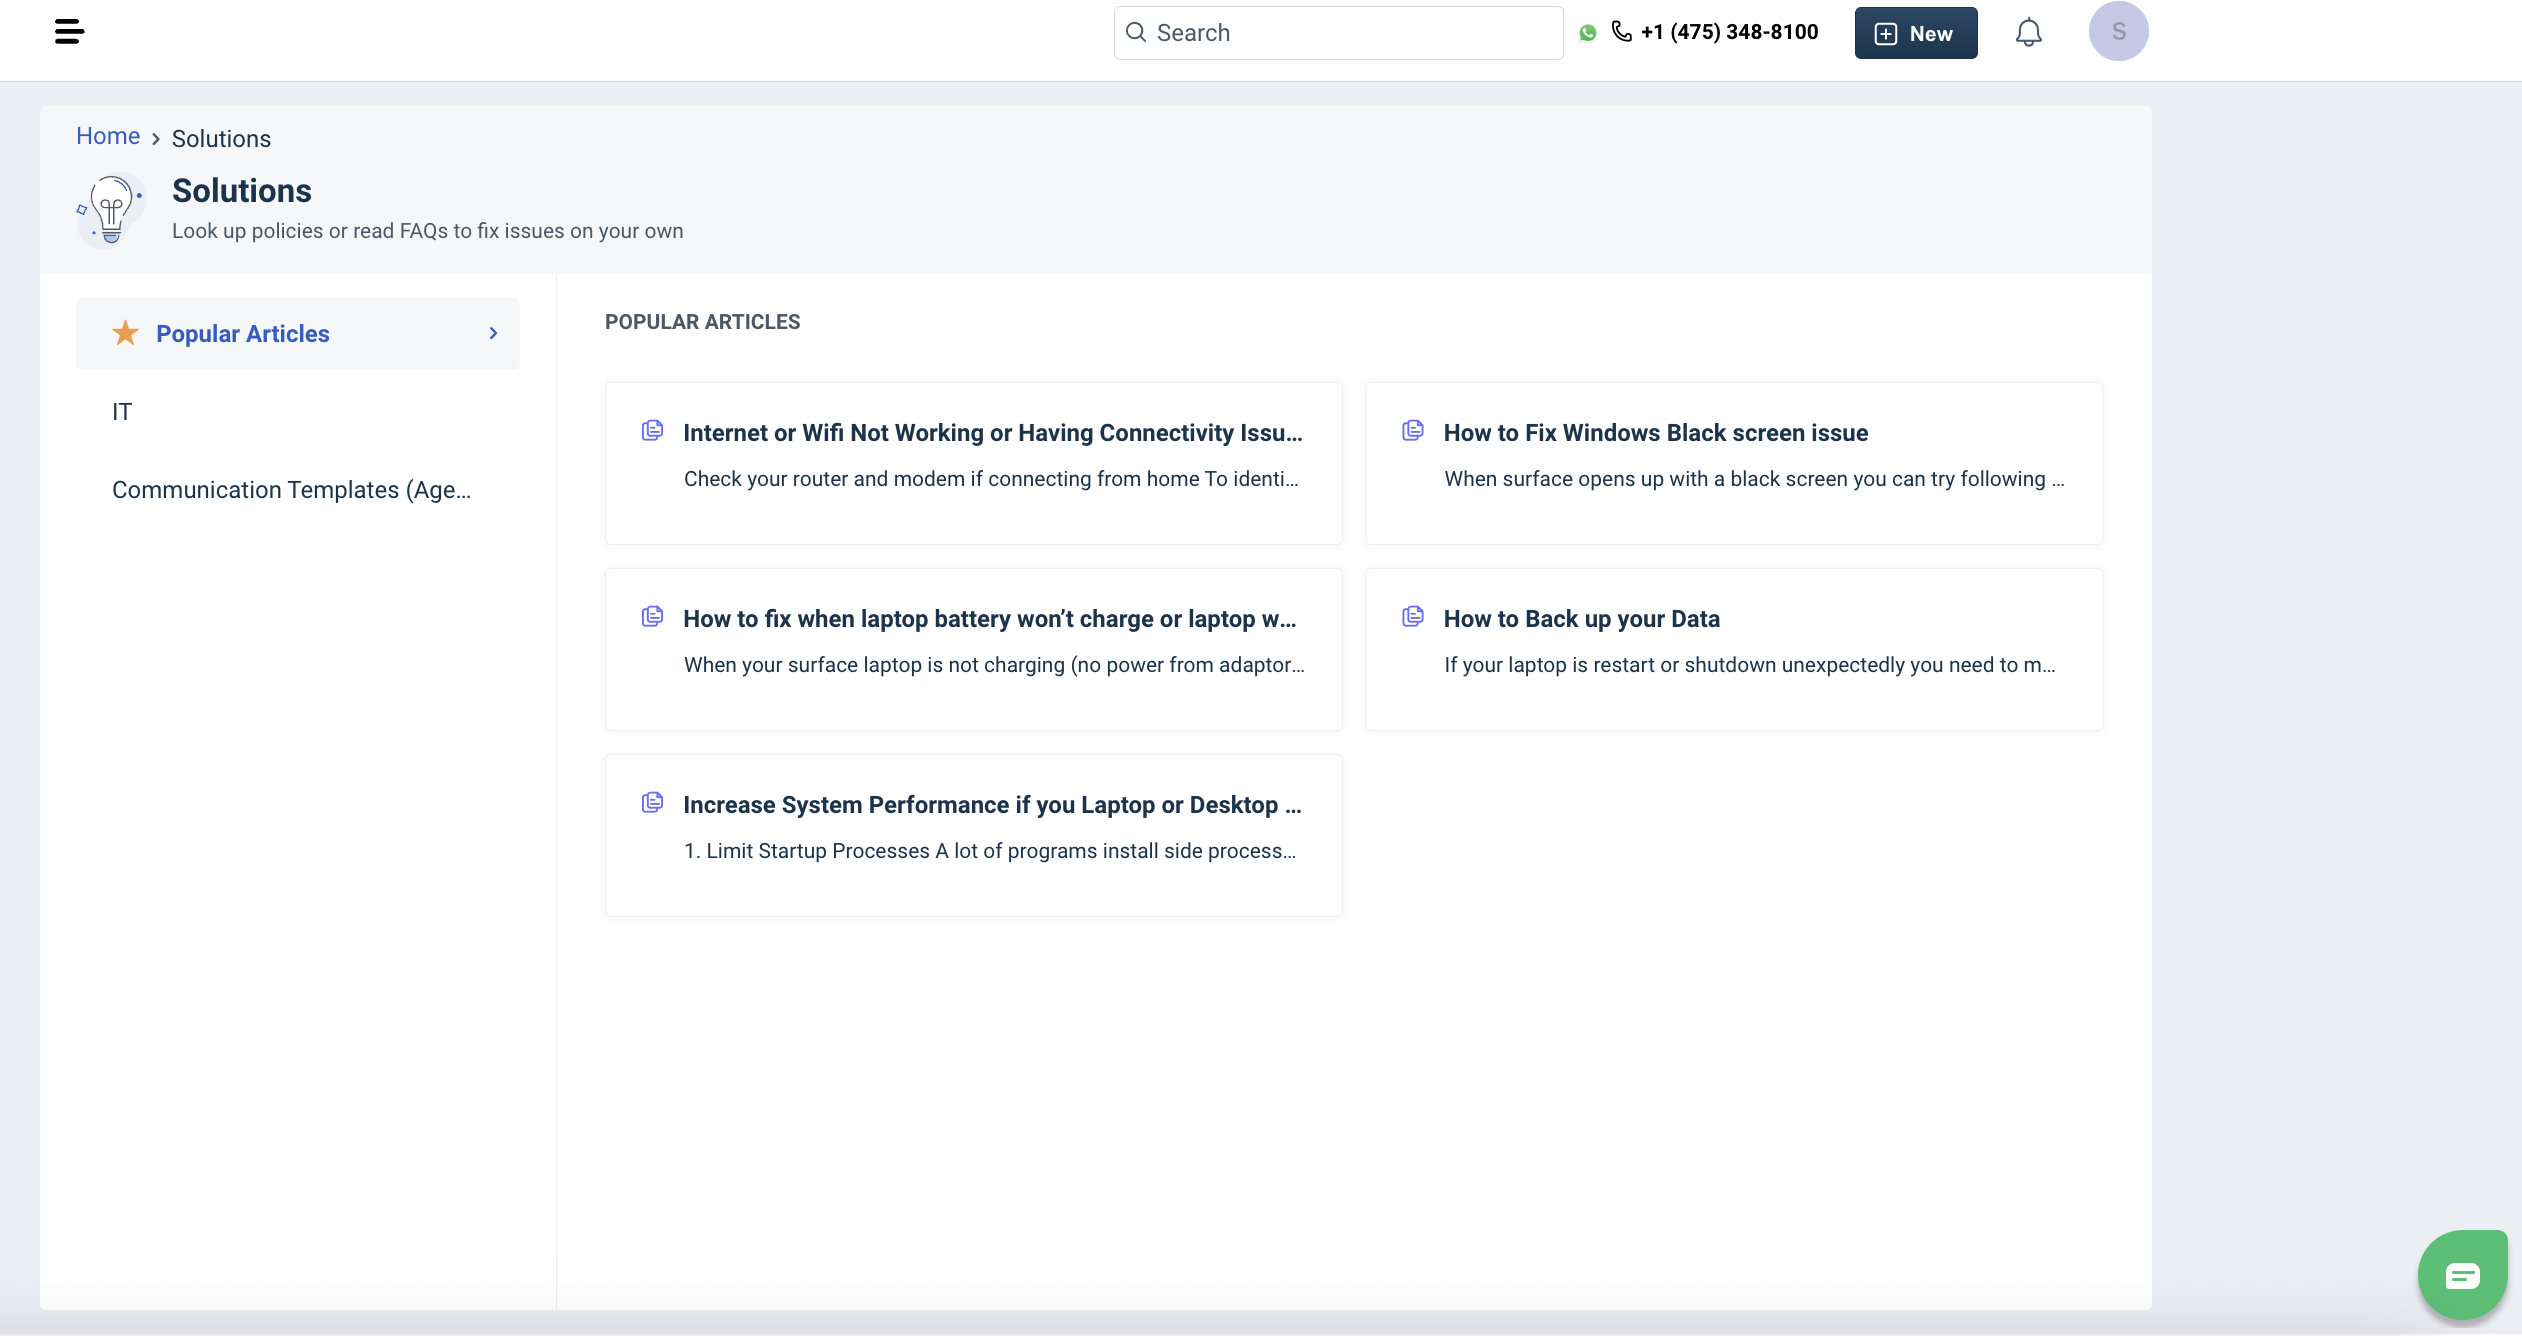Click the phone handset icon
Screen dimensions: 2522x1336
pyautogui.click(x=1621, y=32)
